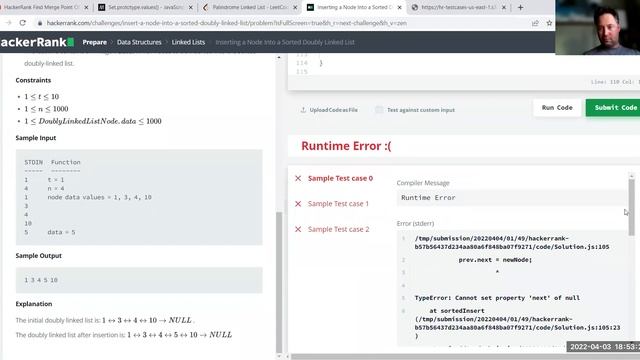Image resolution: width=640 pixels, height=360 pixels.
Task: Select Sample Test case 1
Action: (338, 204)
